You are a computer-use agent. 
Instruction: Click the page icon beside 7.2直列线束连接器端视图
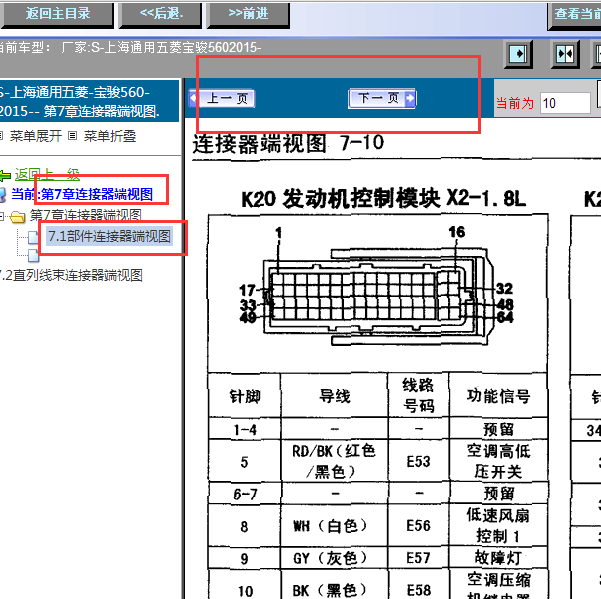(x=33, y=255)
